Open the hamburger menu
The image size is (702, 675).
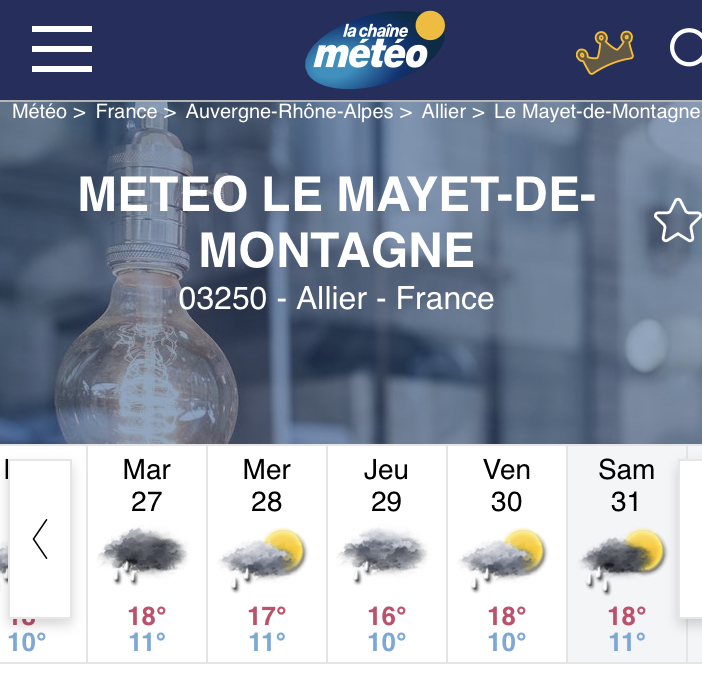coord(62,49)
